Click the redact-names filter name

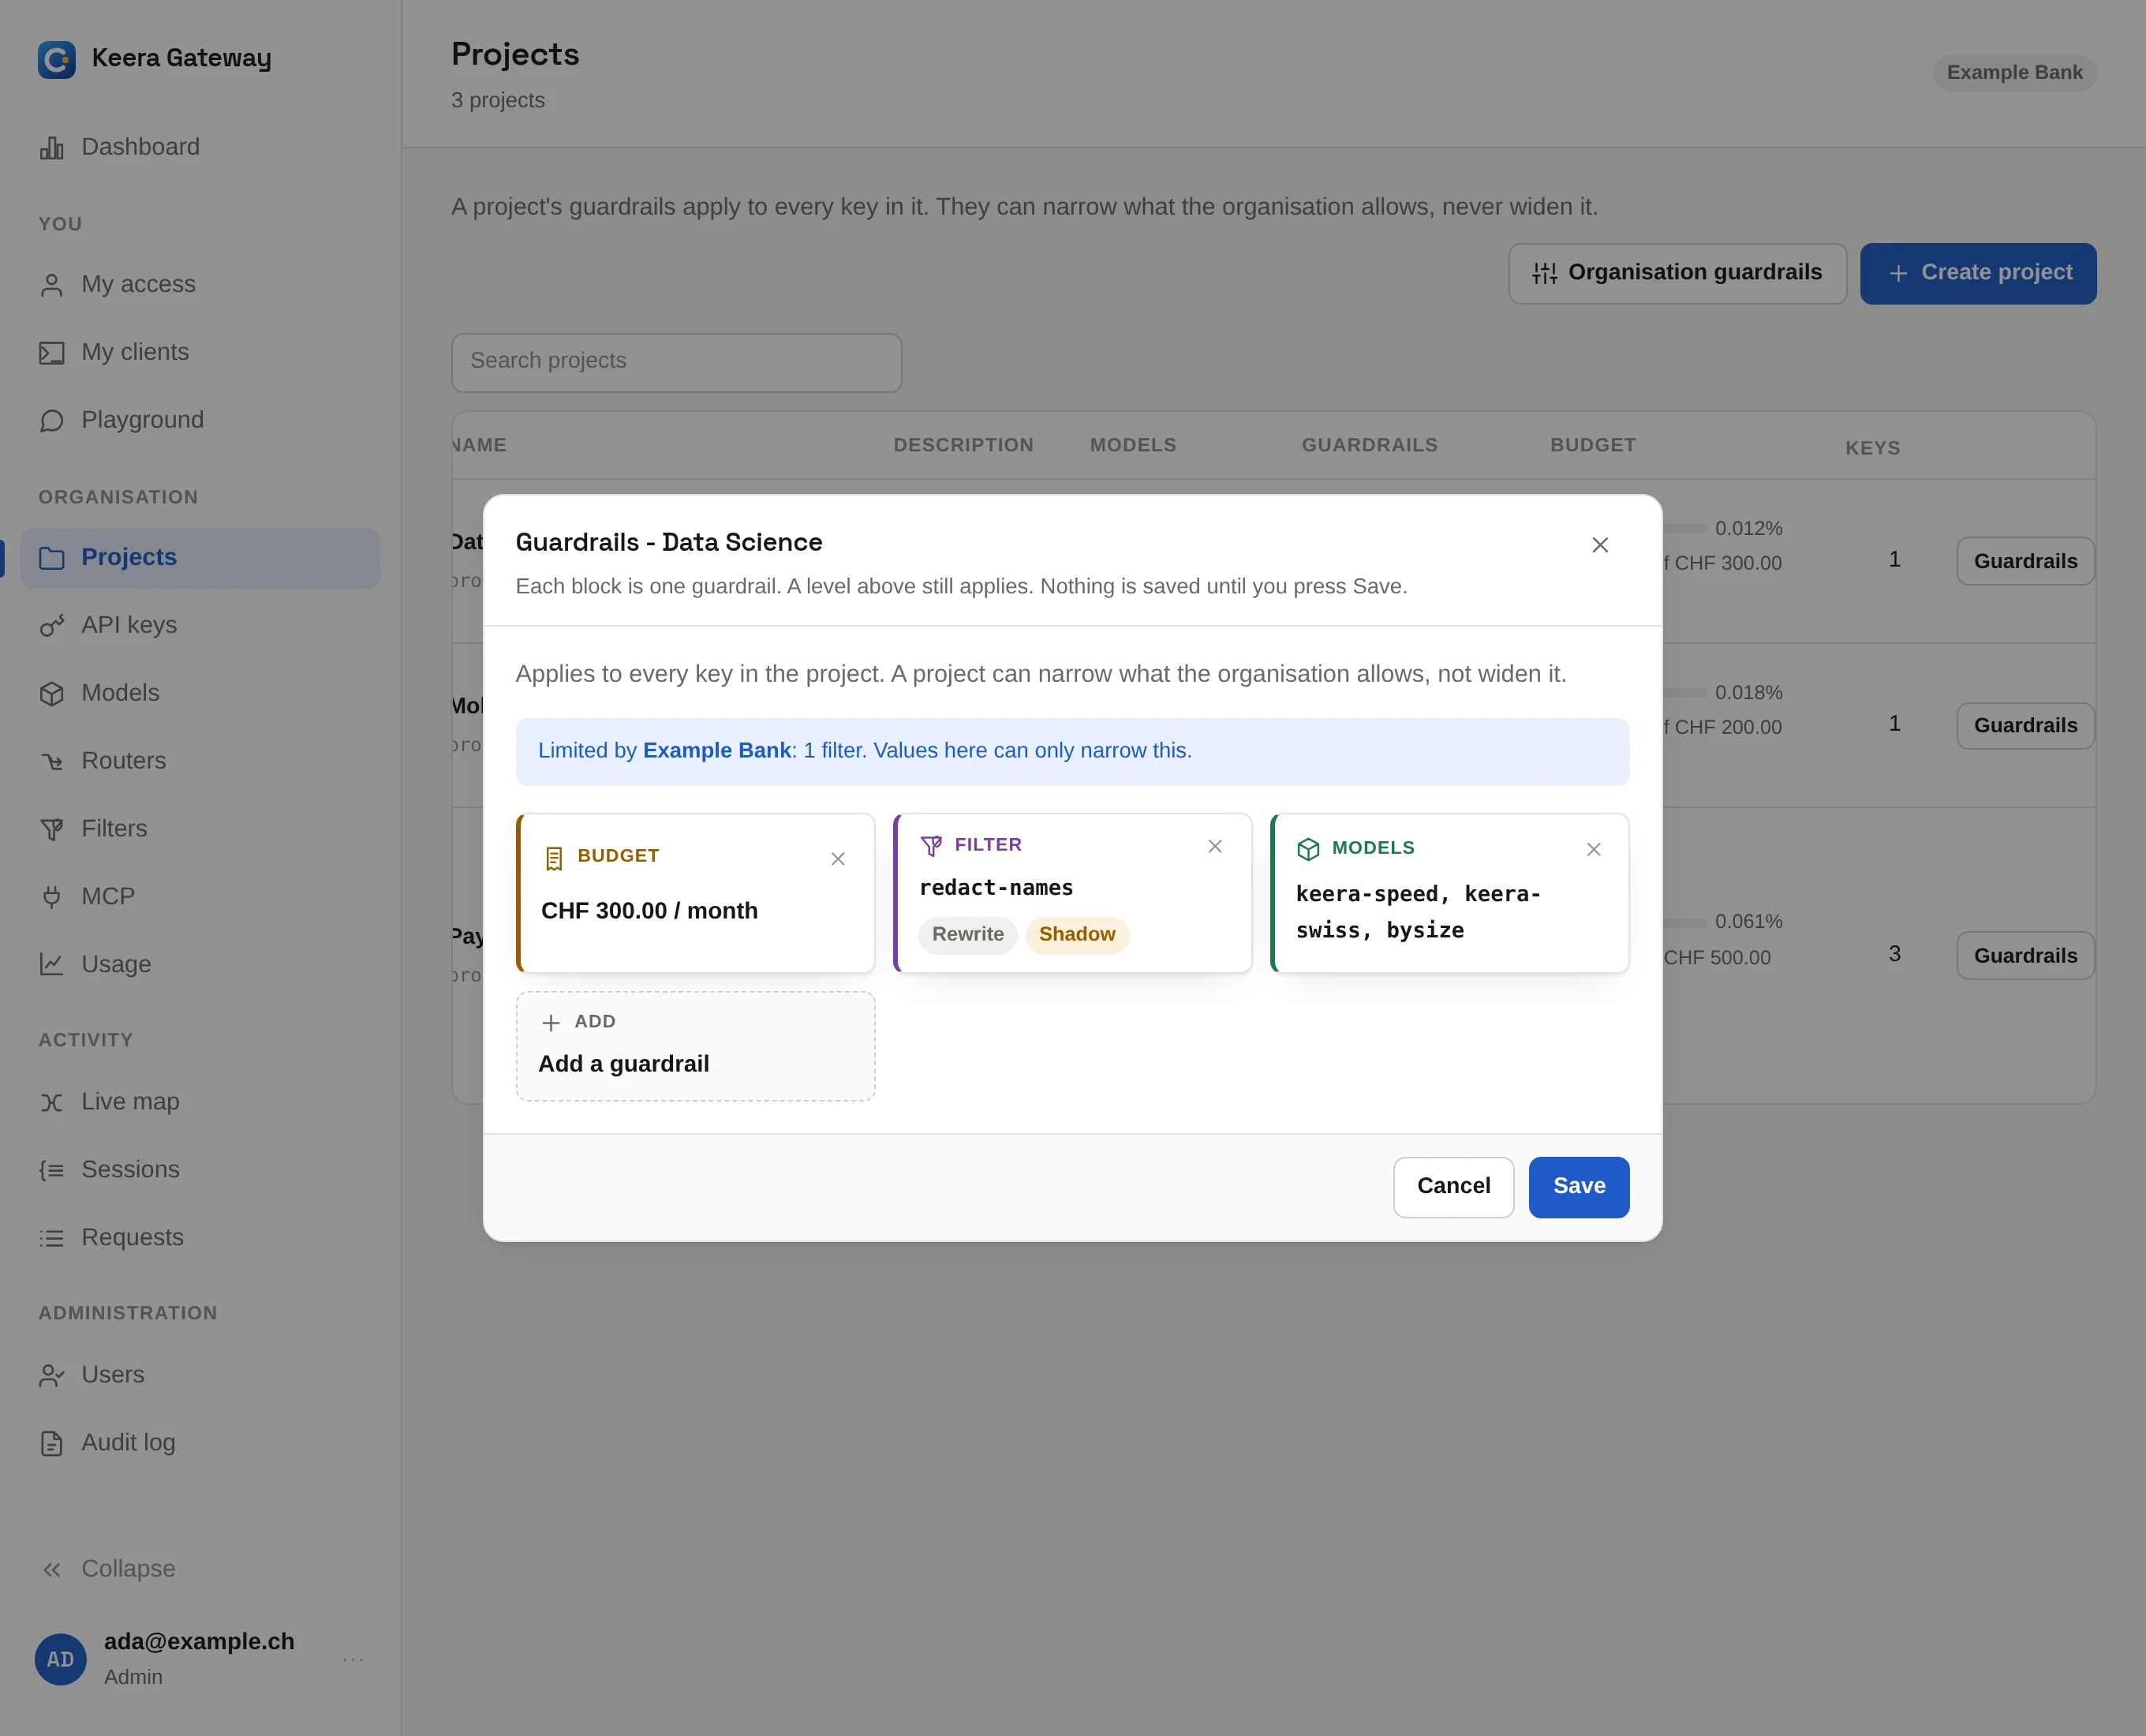click(996, 888)
